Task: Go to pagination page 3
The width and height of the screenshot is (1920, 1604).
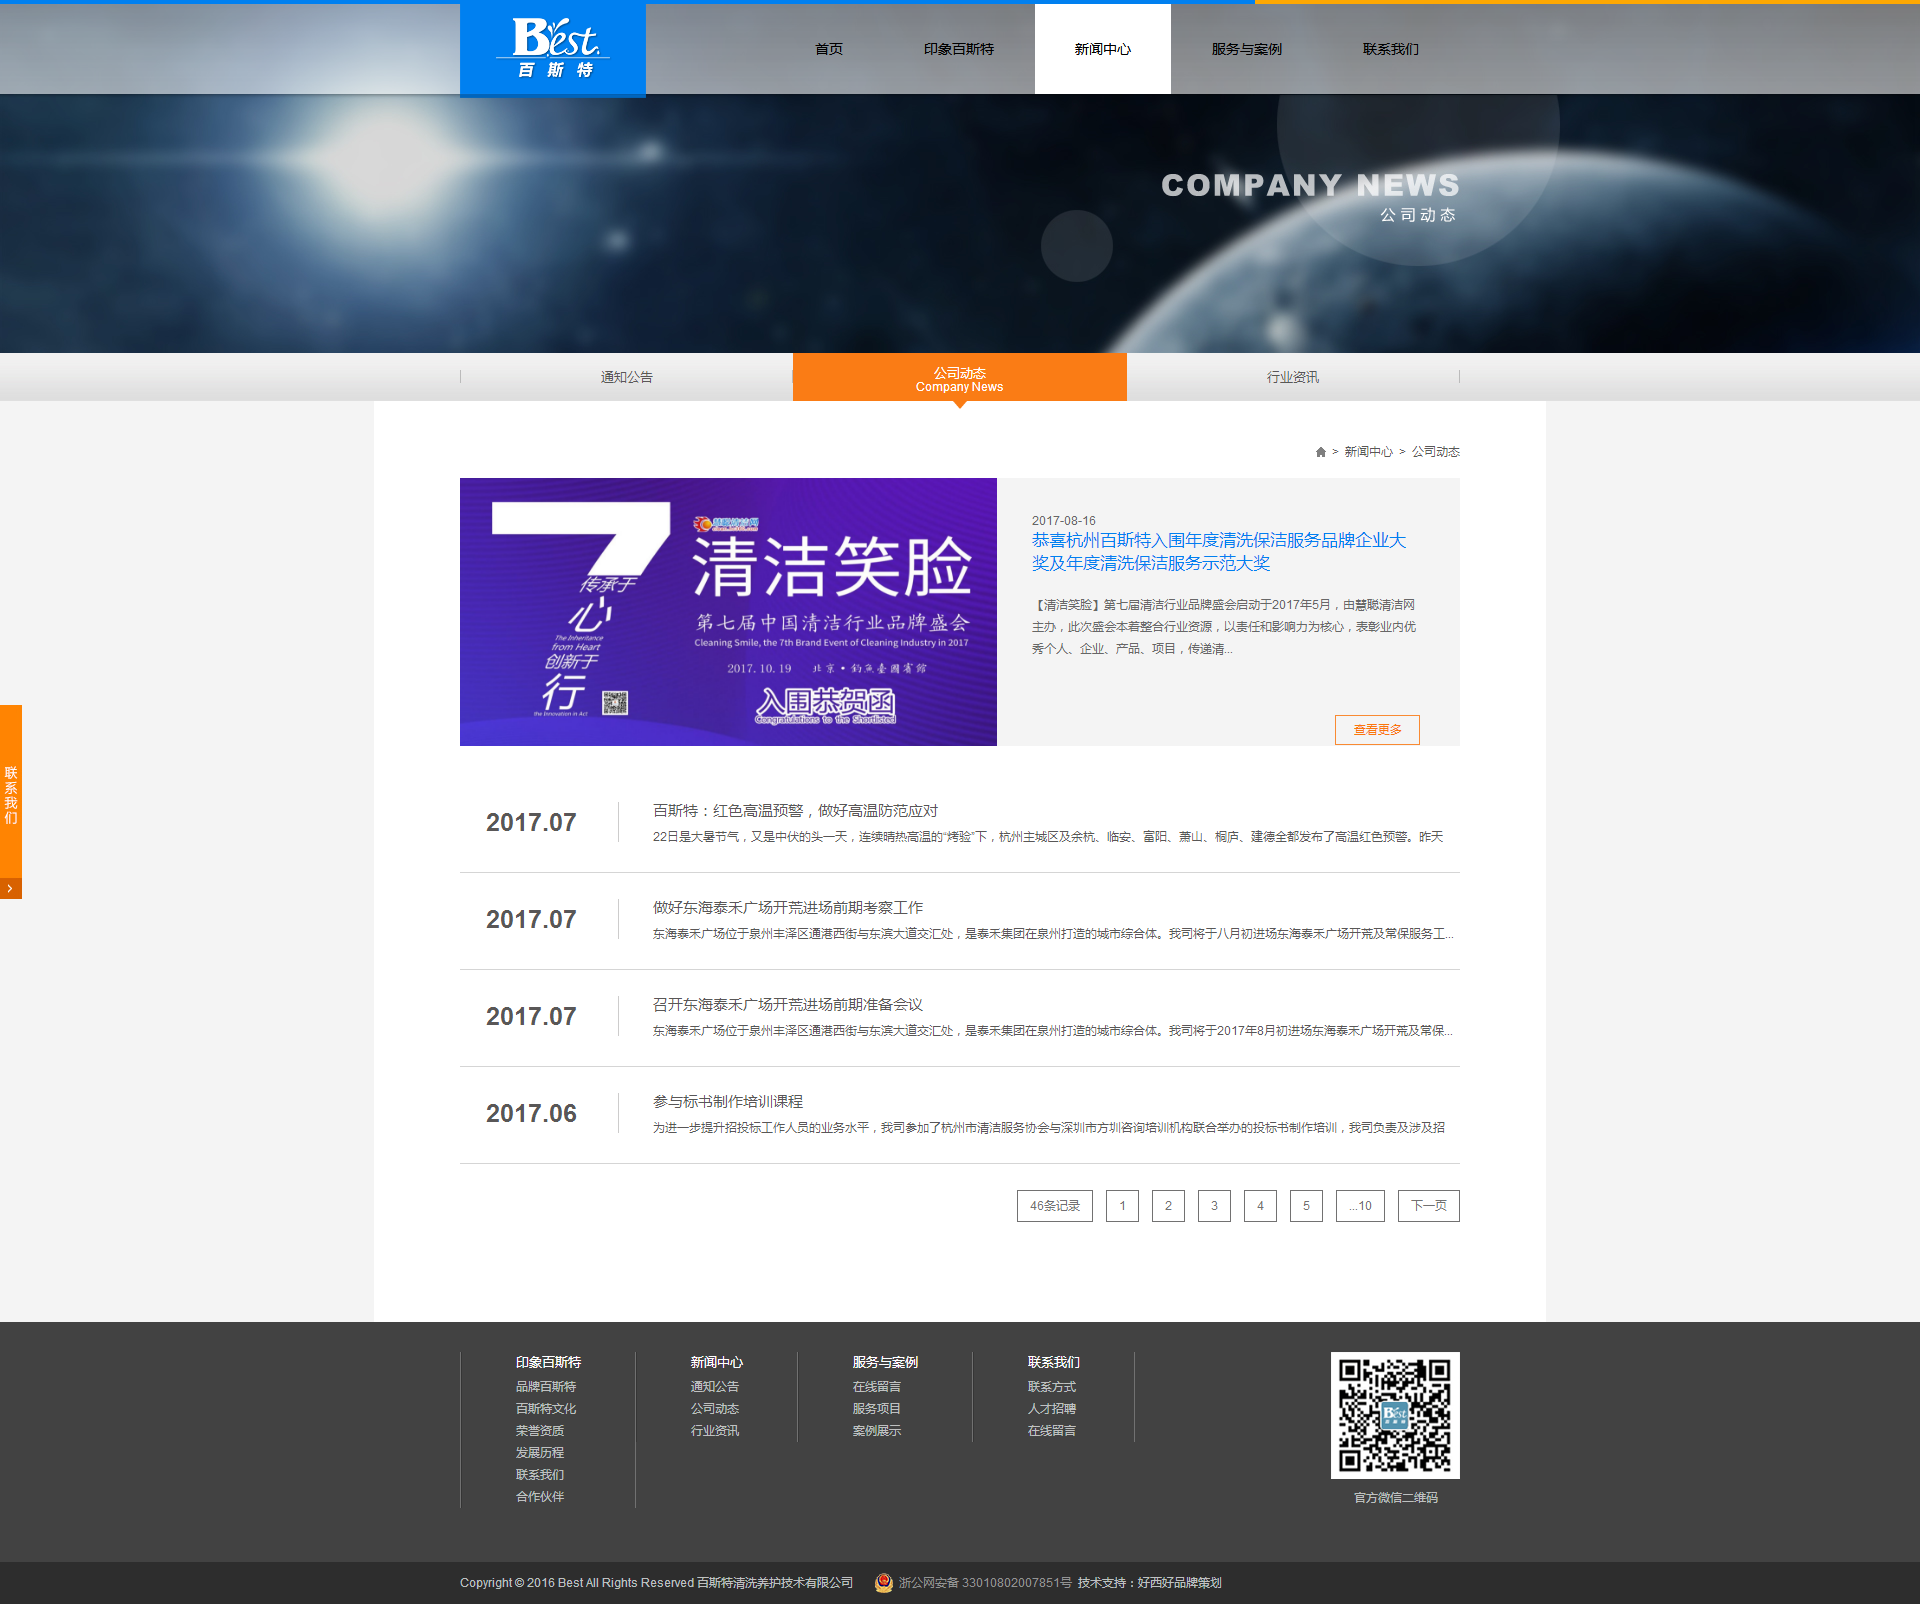Action: (x=1214, y=1205)
